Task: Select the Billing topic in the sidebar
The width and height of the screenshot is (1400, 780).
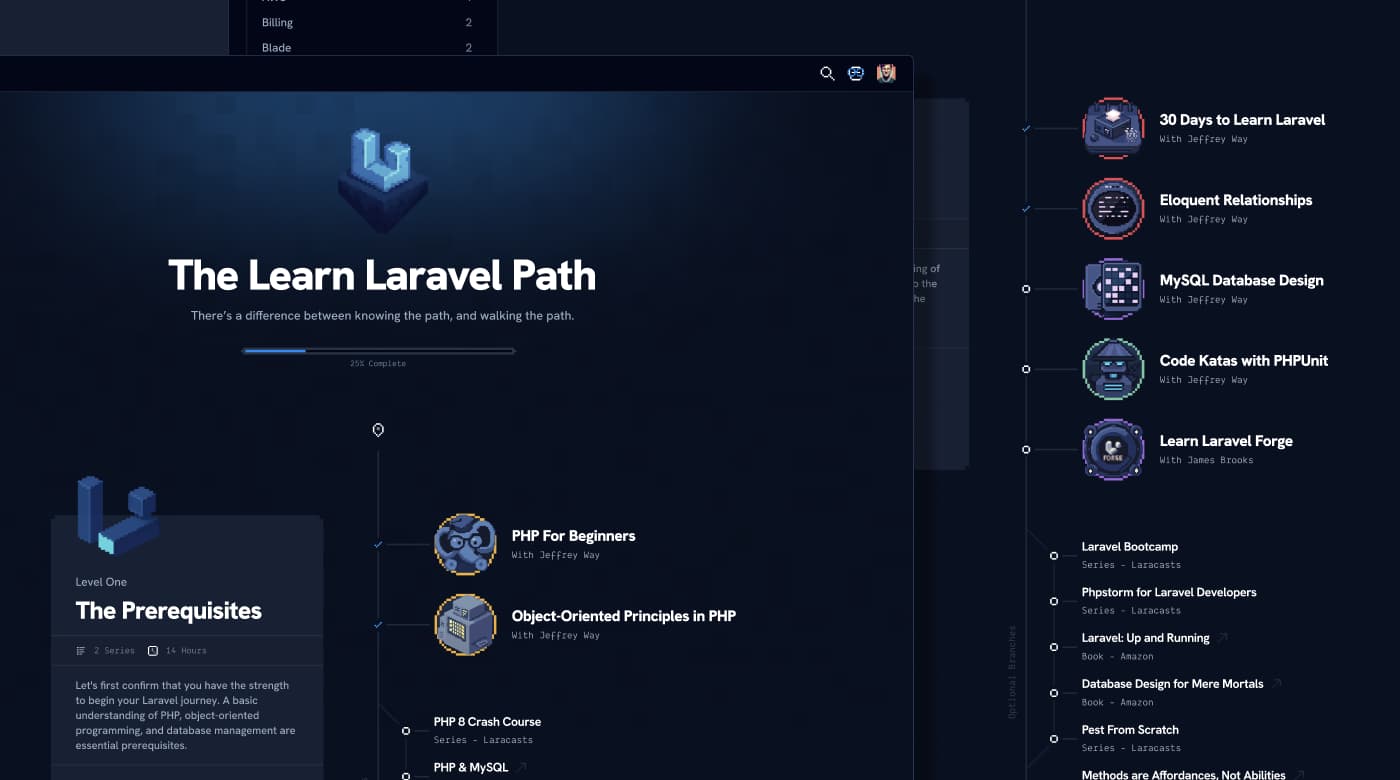Action: [x=277, y=22]
